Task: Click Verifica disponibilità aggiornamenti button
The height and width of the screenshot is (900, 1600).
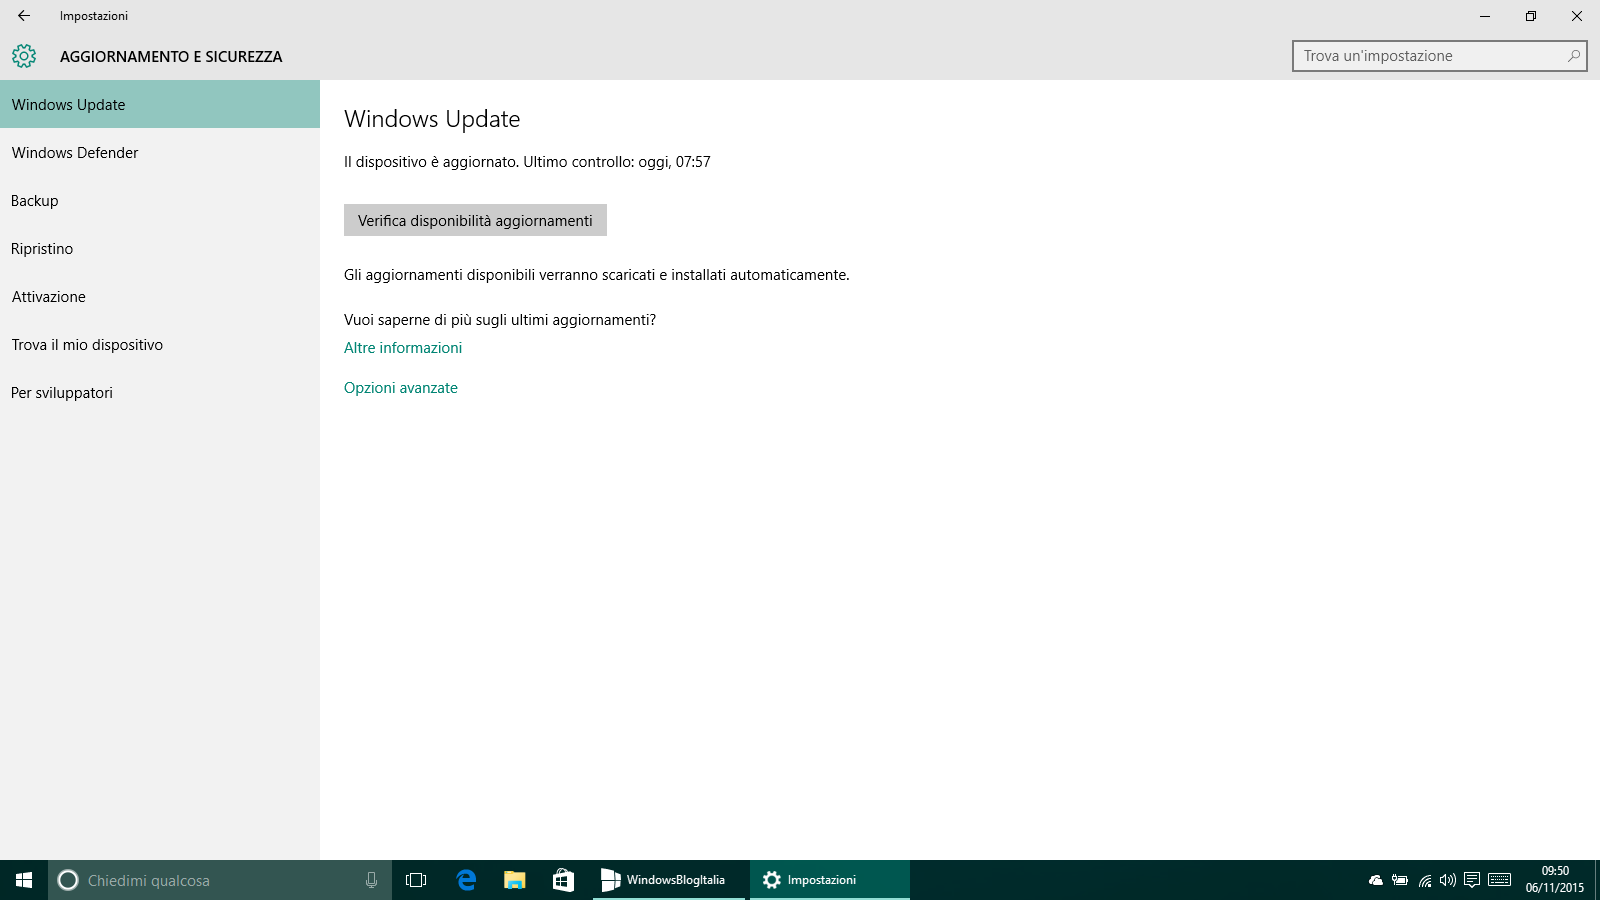Action: (x=475, y=220)
